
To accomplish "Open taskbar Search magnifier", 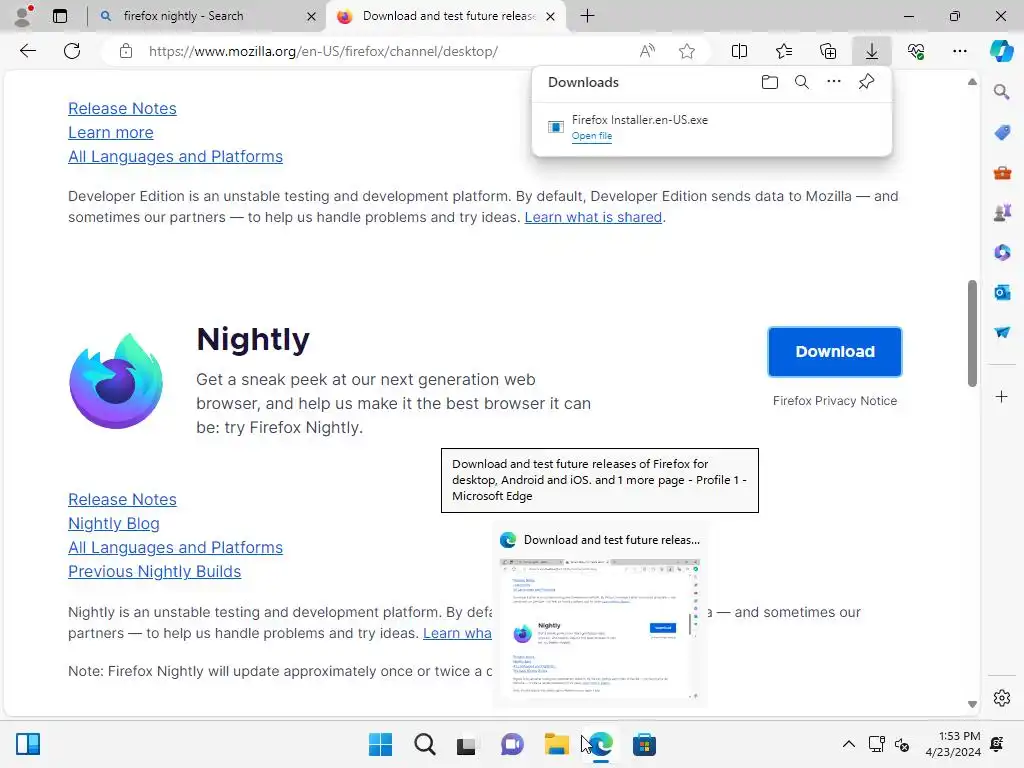I will (424, 744).
